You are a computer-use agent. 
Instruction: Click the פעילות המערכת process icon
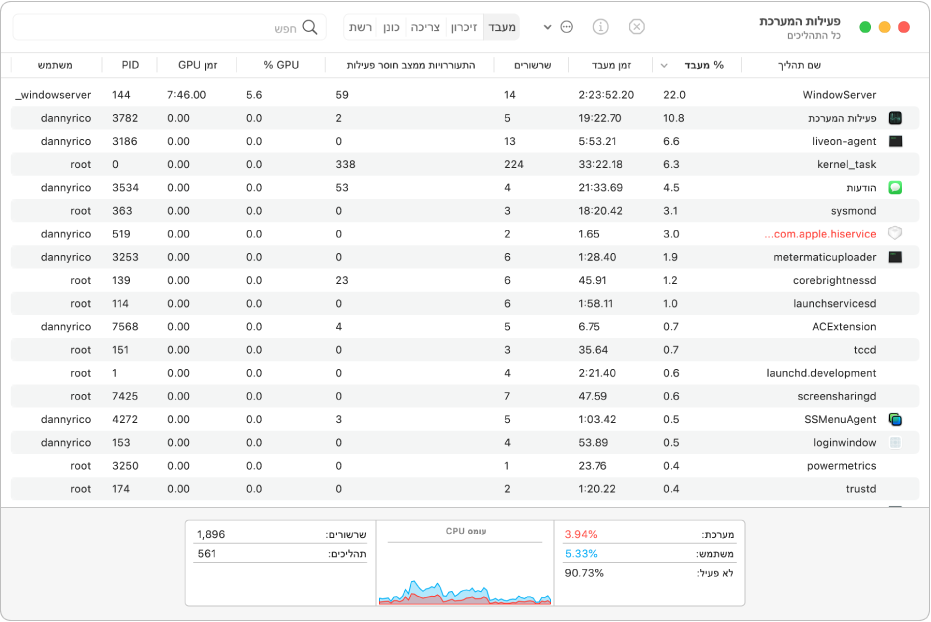tap(895, 118)
